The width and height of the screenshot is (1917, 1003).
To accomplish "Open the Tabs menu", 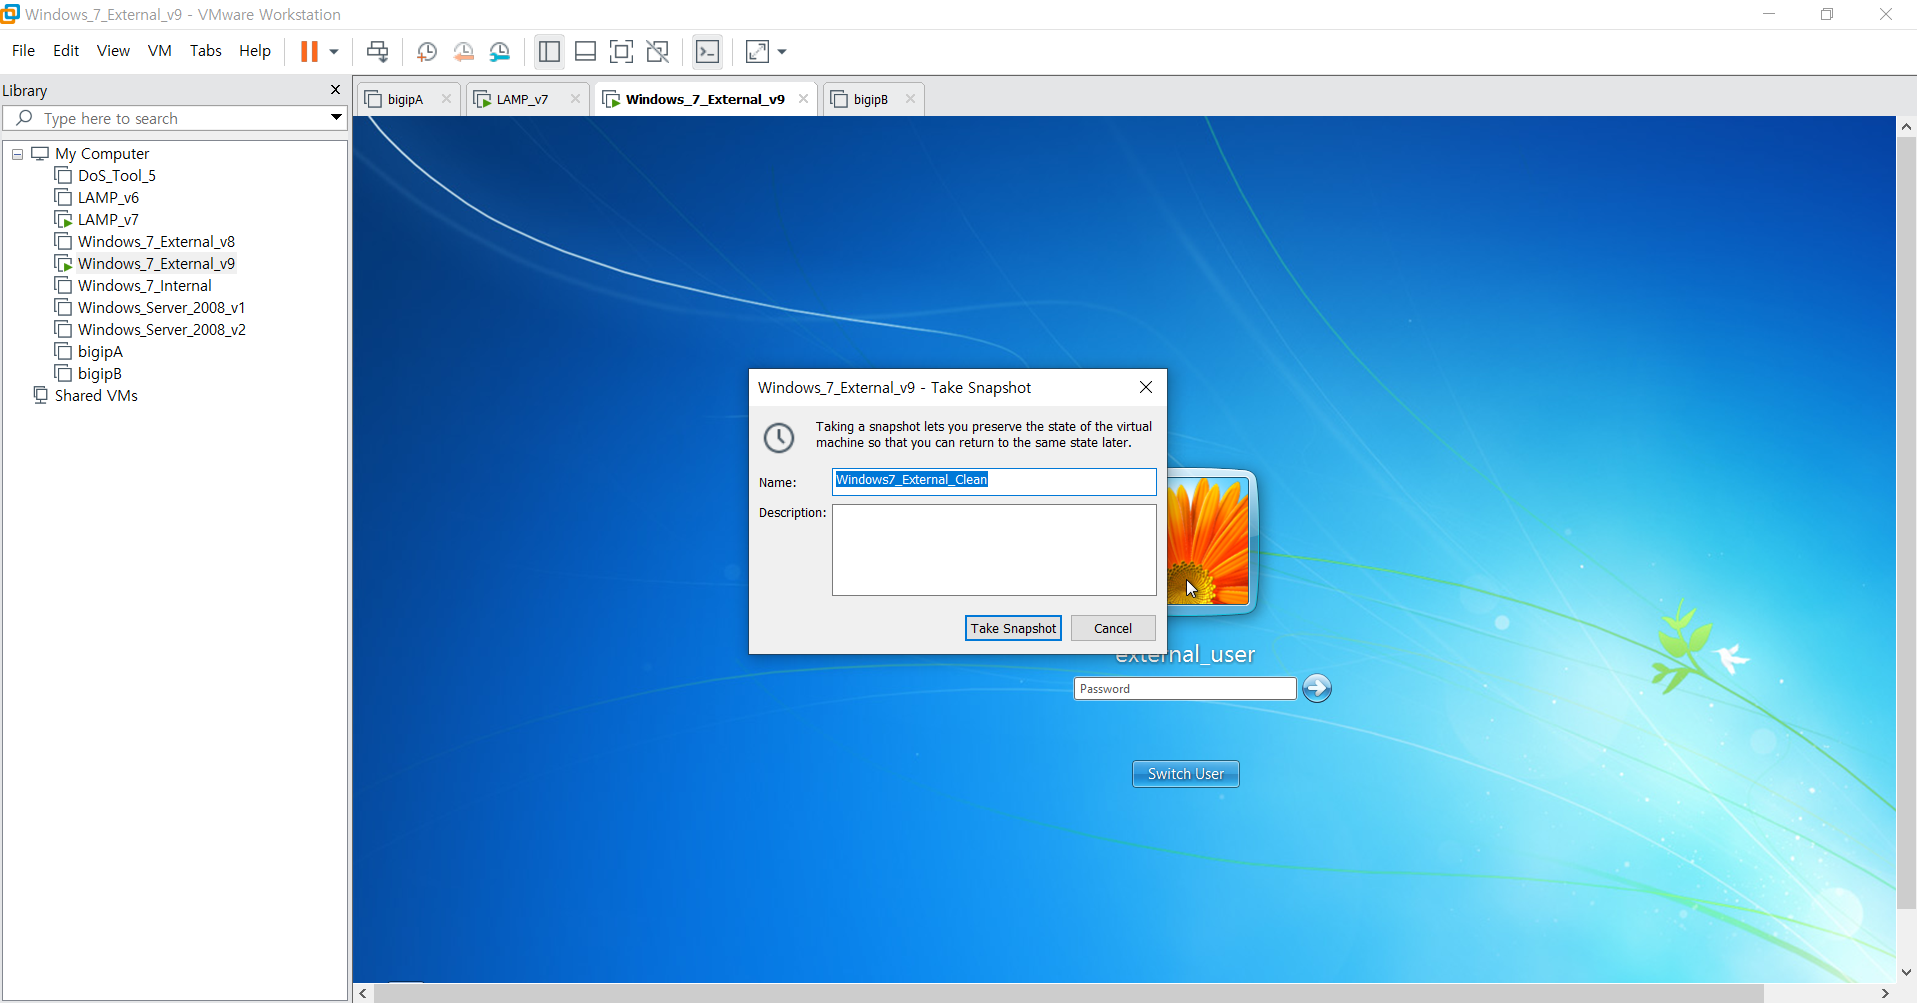I will point(206,50).
